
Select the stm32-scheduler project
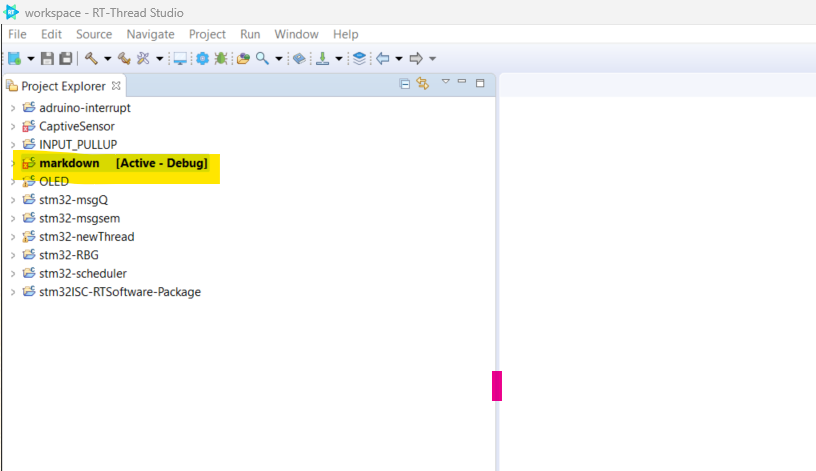click(x=82, y=273)
